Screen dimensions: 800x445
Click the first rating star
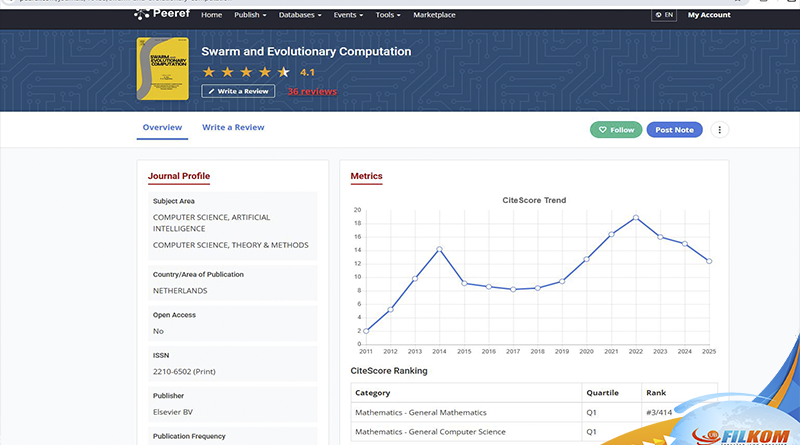[209, 72]
